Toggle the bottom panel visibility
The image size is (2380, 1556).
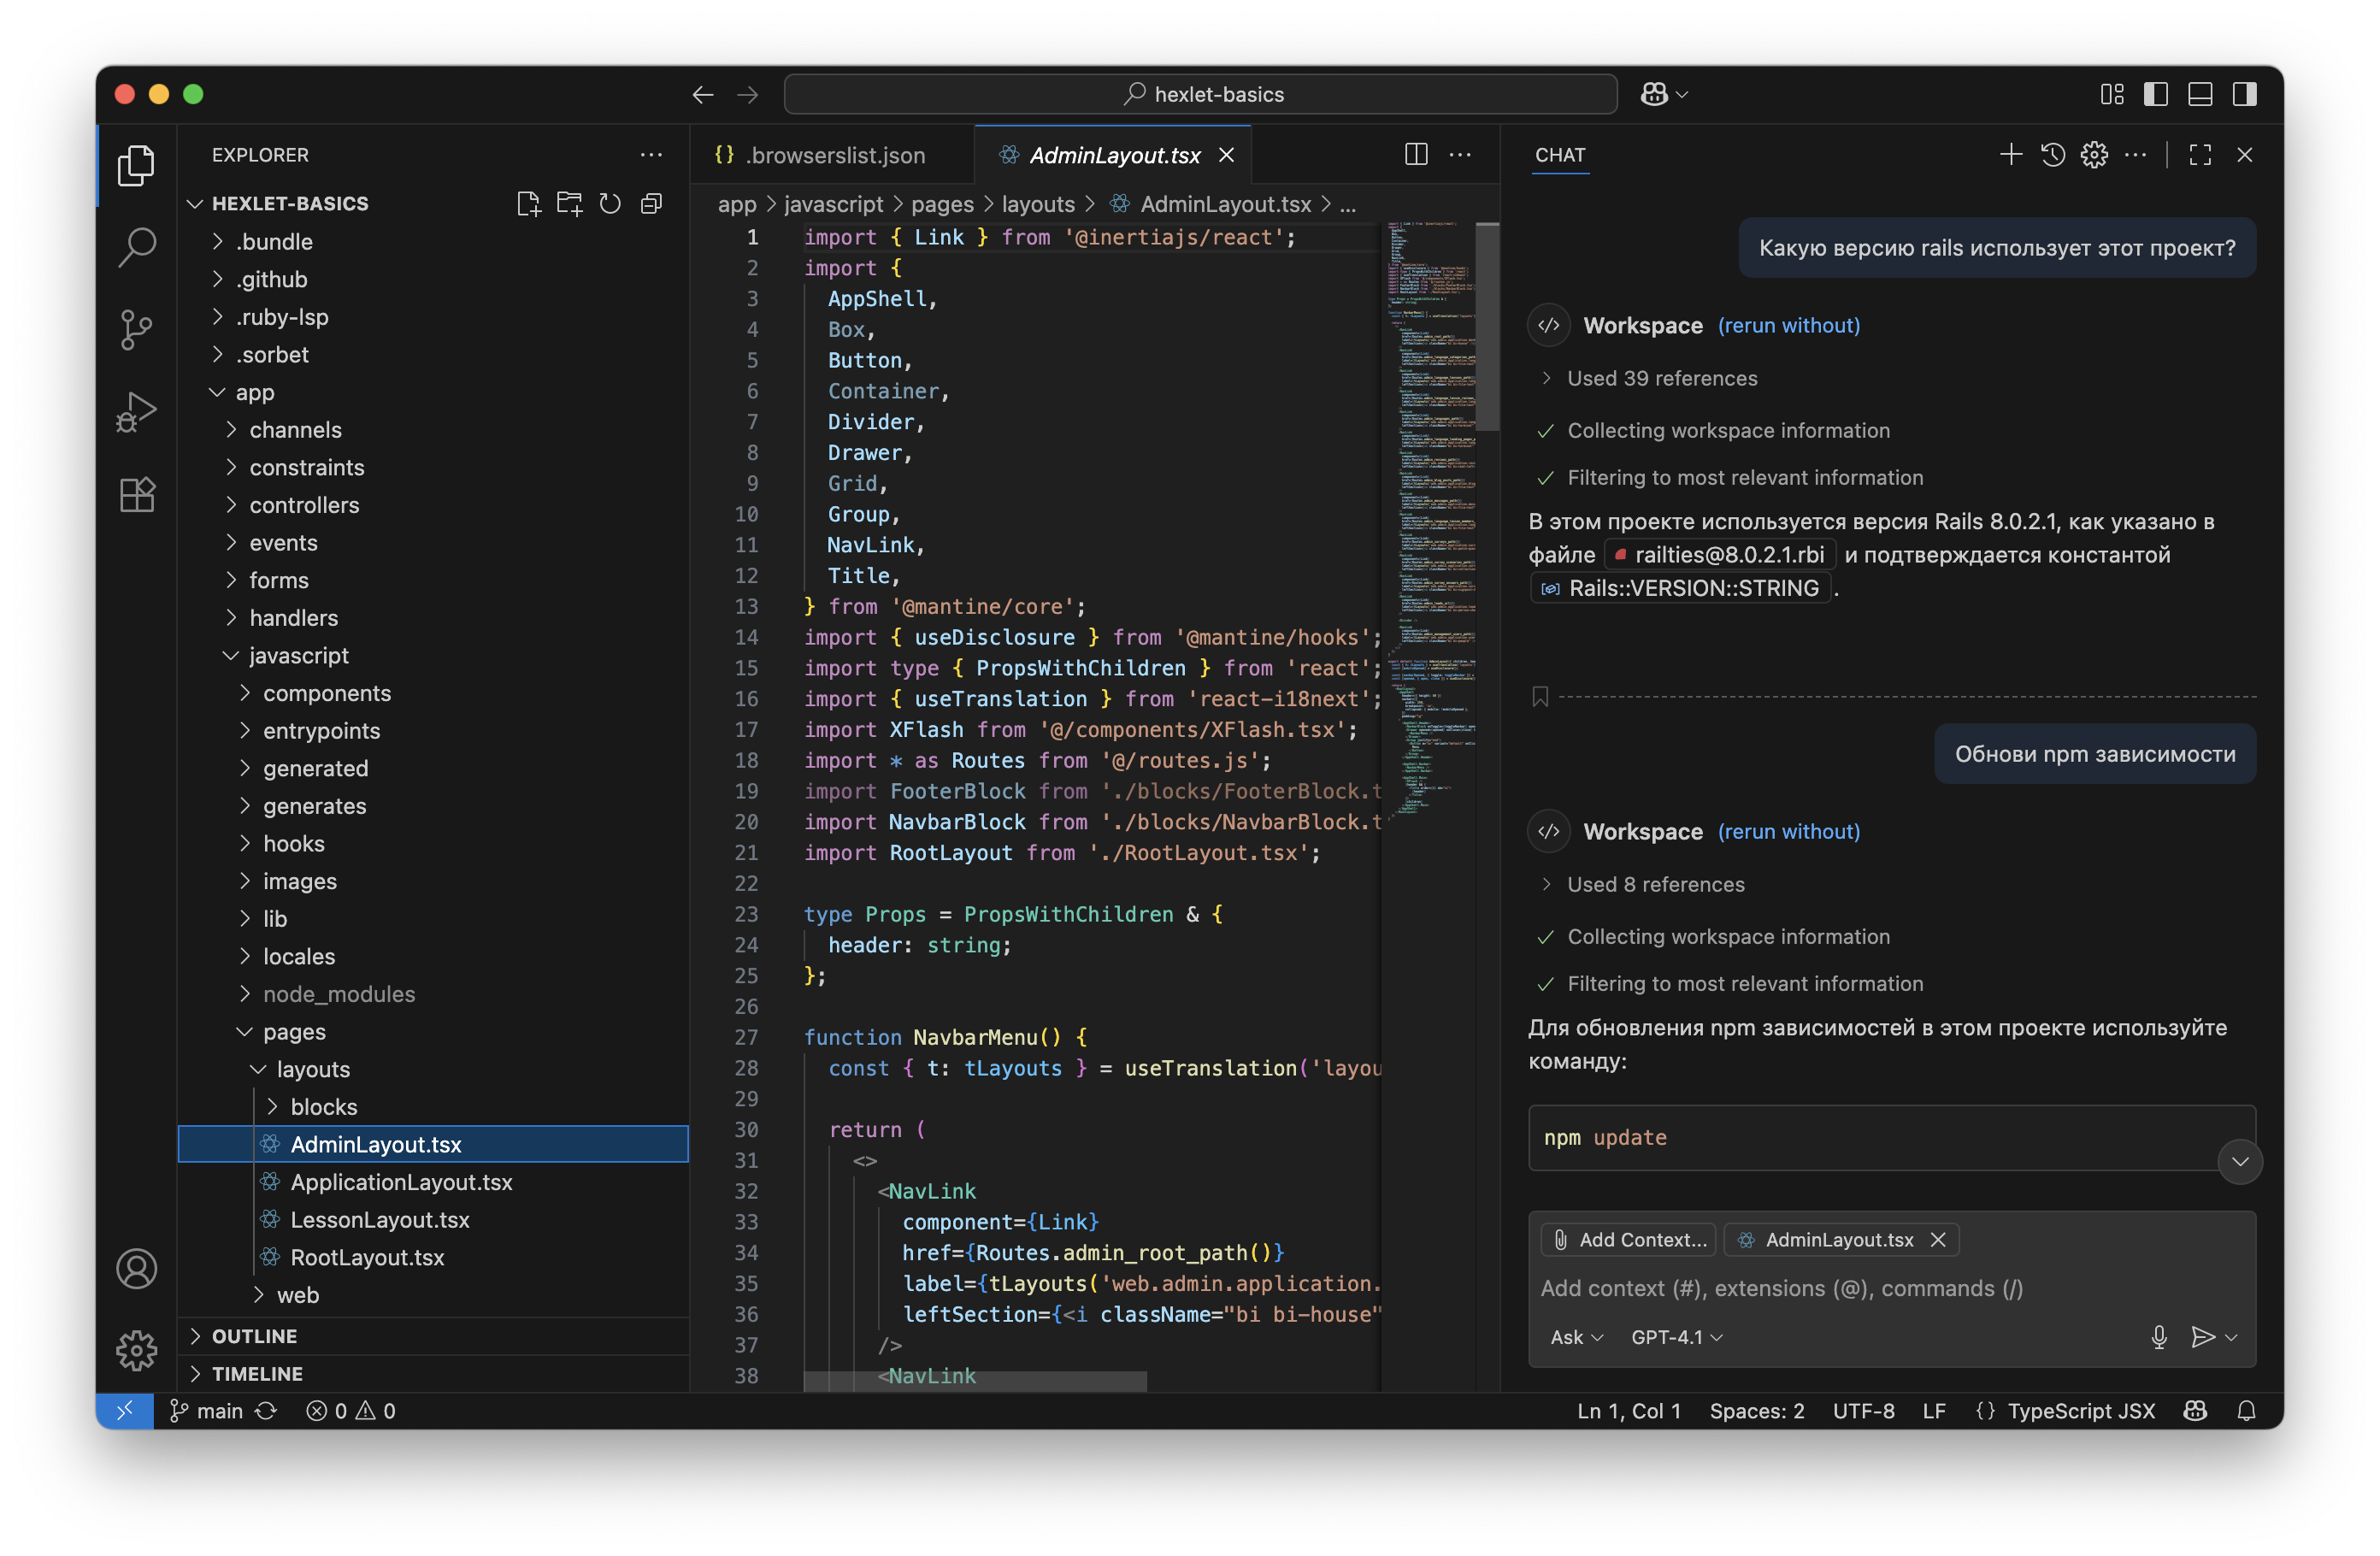click(x=2199, y=93)
